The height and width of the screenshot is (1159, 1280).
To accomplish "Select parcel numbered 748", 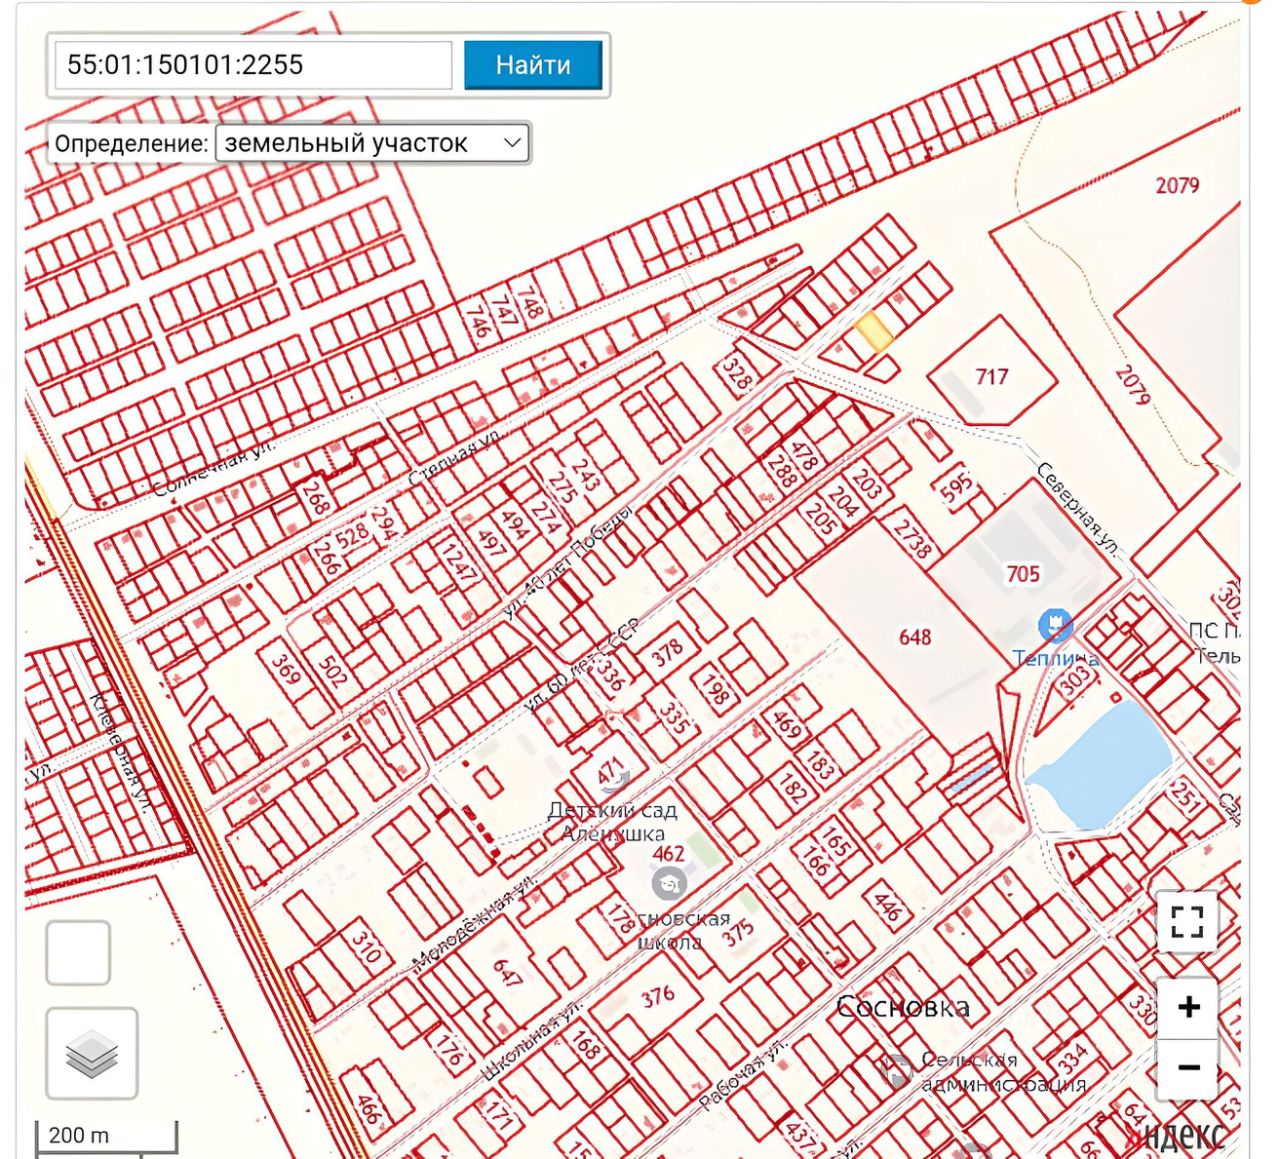I will tap(530, 303).
